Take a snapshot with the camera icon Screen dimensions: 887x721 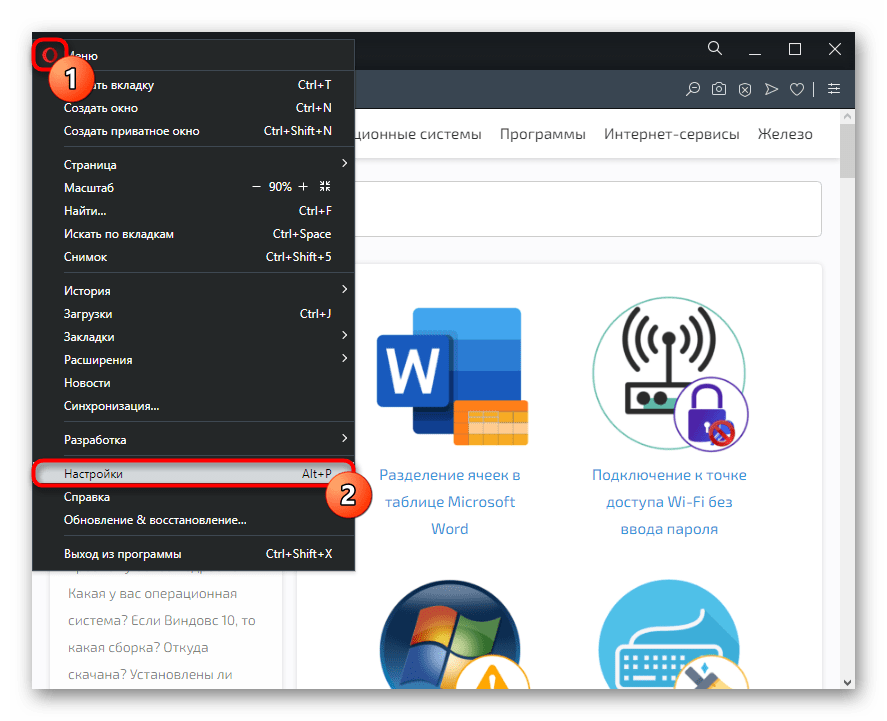[x=718, y=89]
